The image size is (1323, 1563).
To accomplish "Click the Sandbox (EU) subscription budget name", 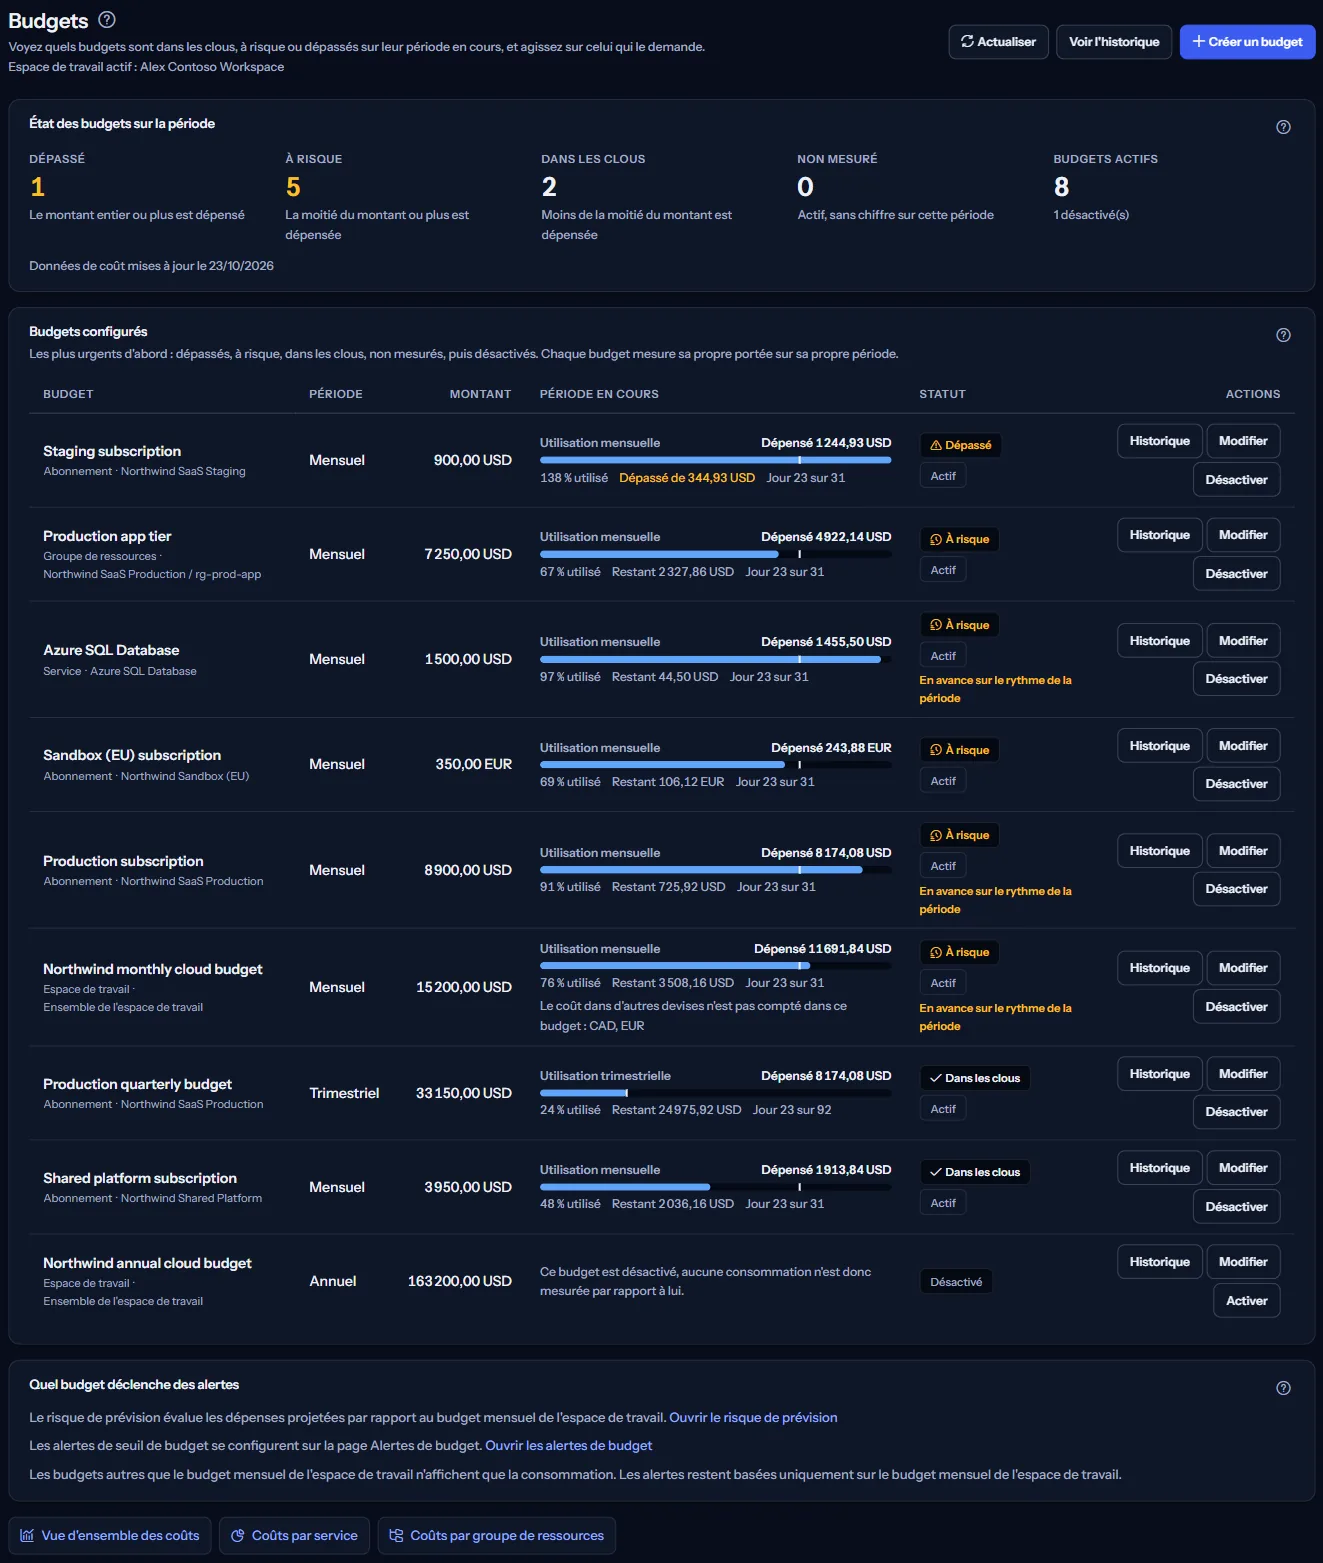I will point(132,755).
